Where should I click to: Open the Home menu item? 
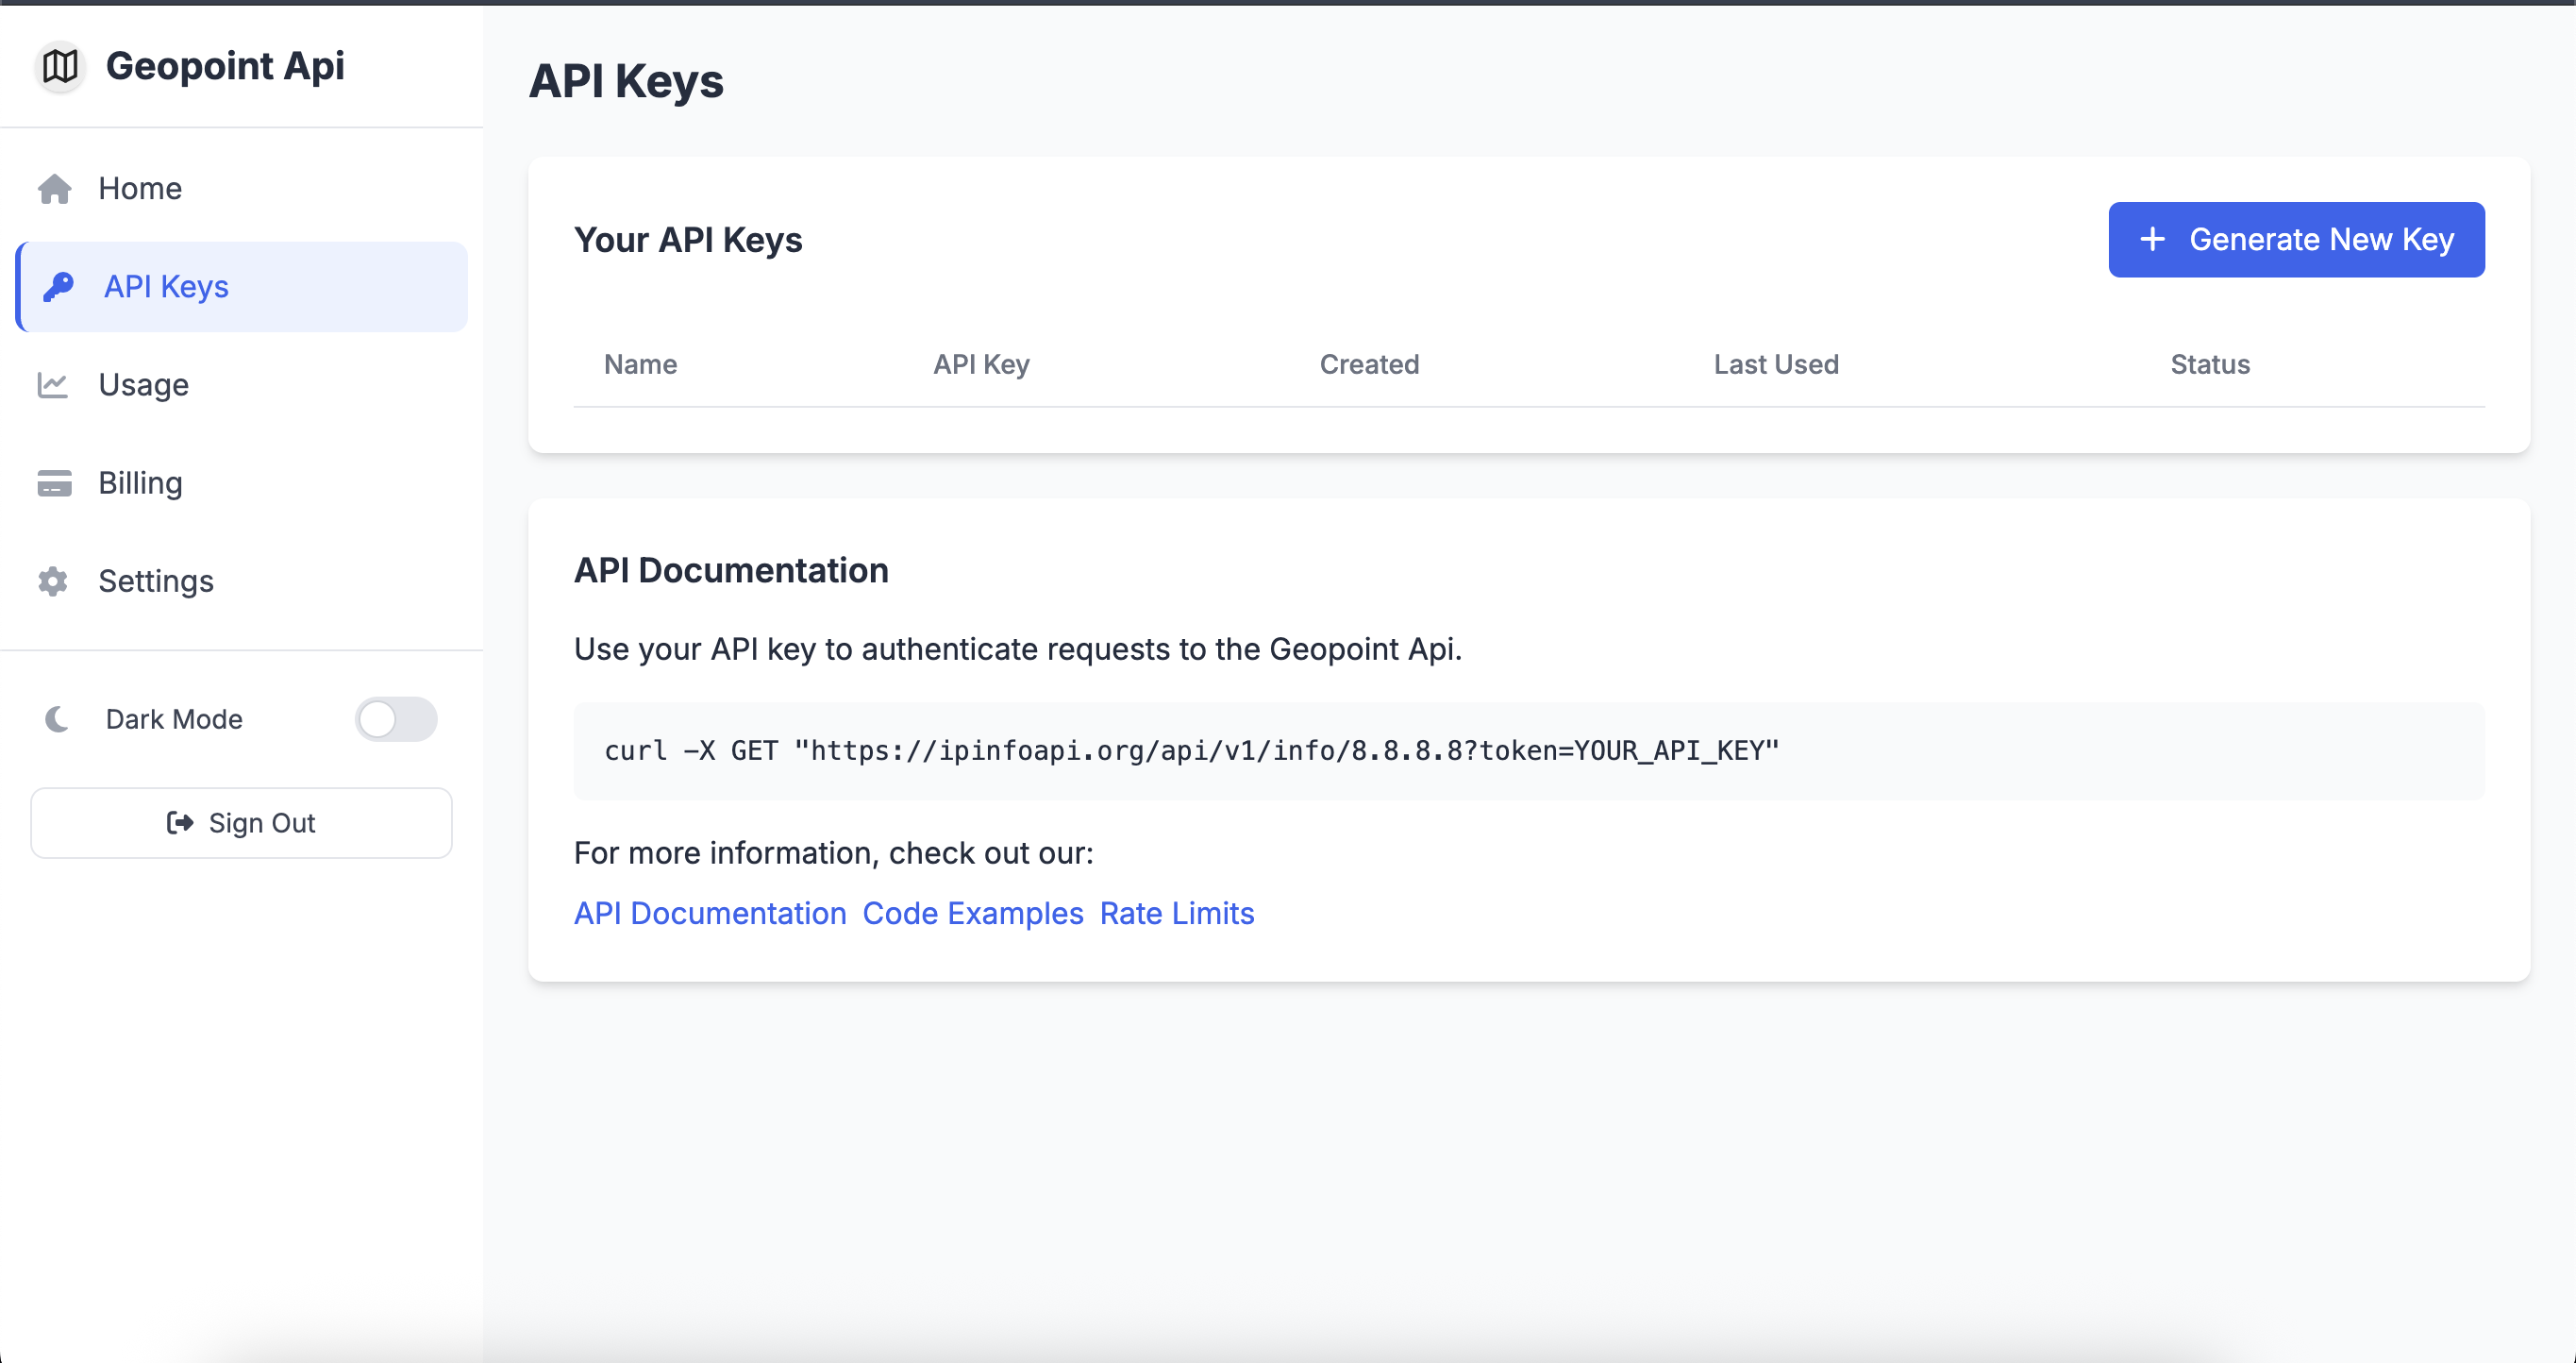[x=241, y=188]
